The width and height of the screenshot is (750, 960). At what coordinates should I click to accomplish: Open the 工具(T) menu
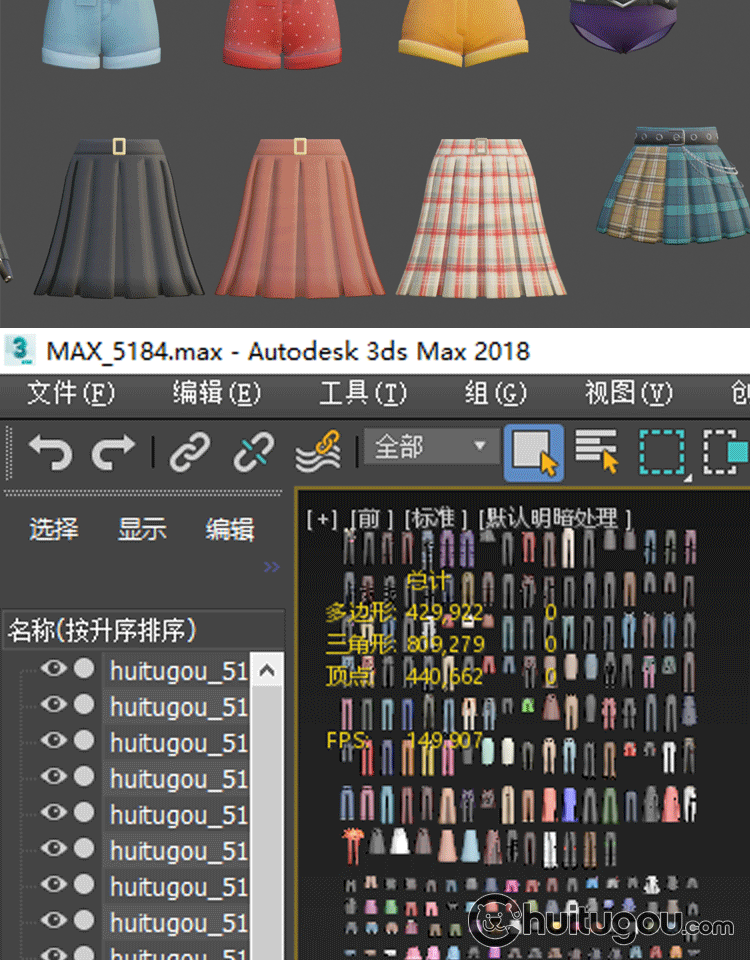click(362, 393)
